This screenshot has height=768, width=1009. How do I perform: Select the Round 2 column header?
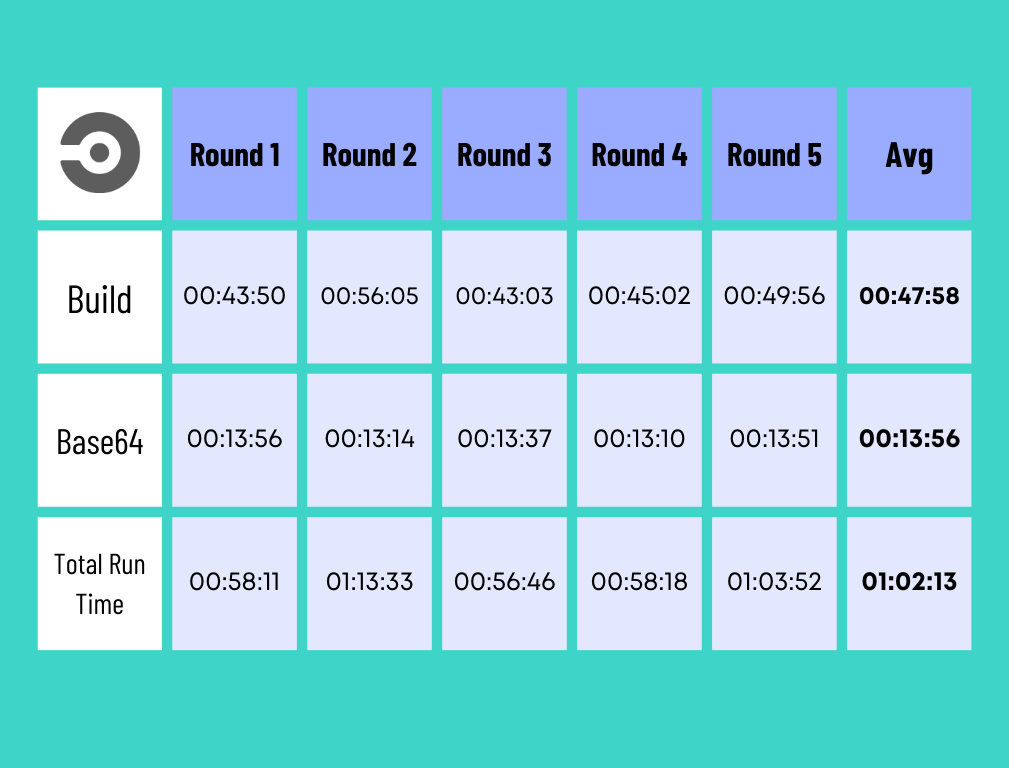click(370, 155)
